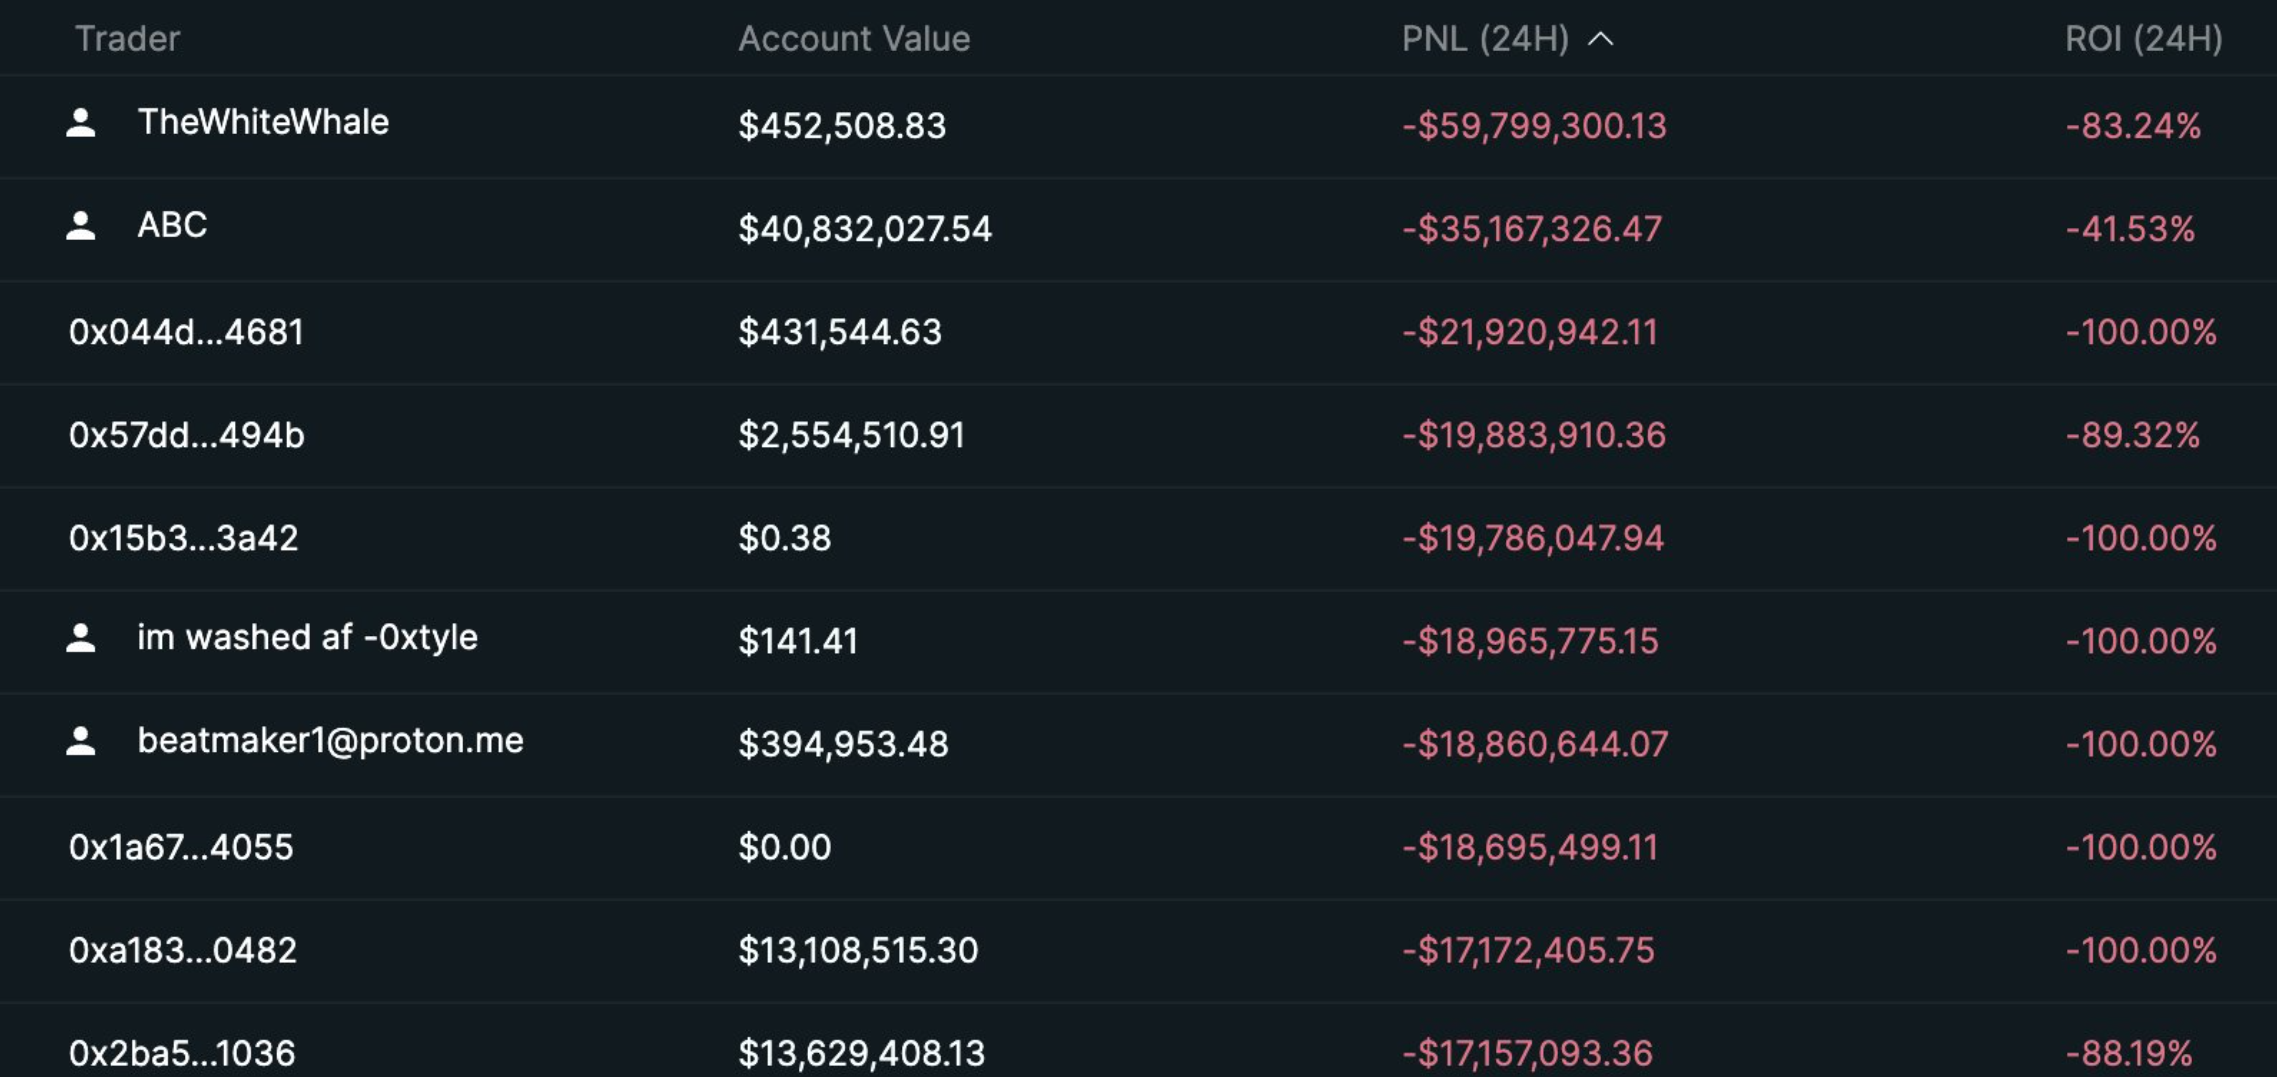The width and height of the screenshot is (2277, 1077).
Task: Sort by the Account Value column header
Action: (854, 39)
